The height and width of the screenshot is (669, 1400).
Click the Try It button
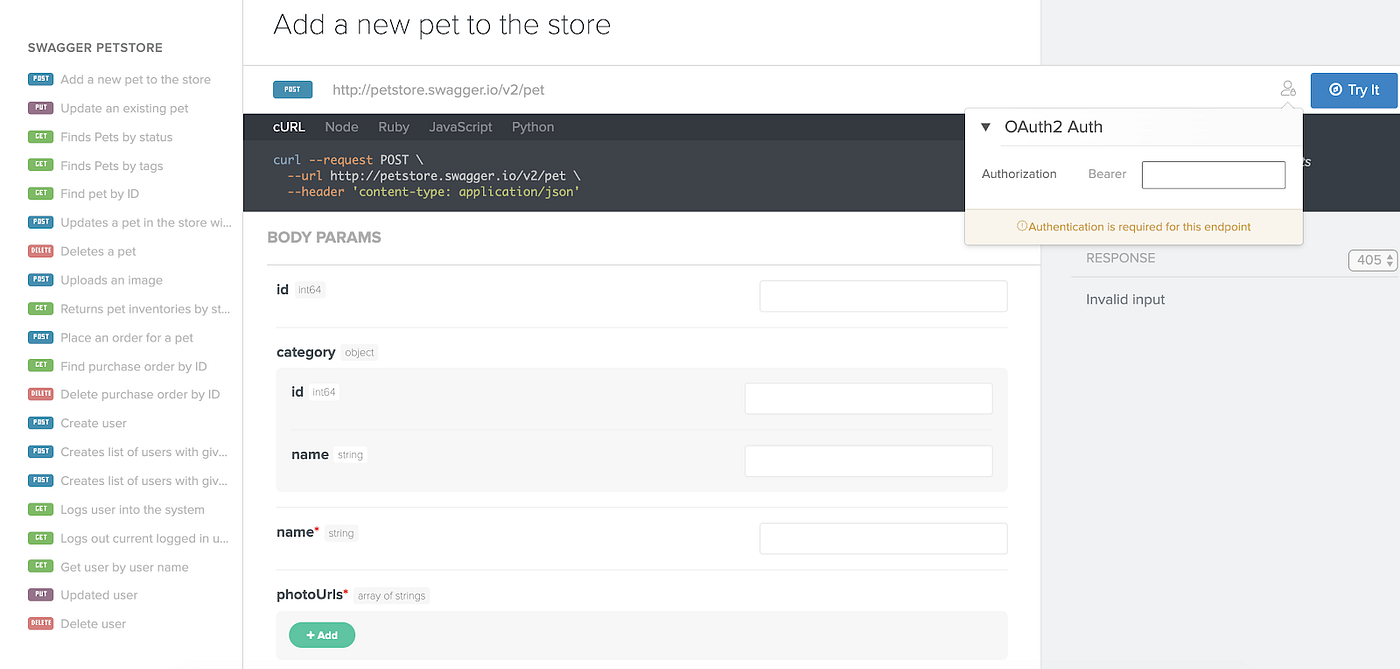1353,89
